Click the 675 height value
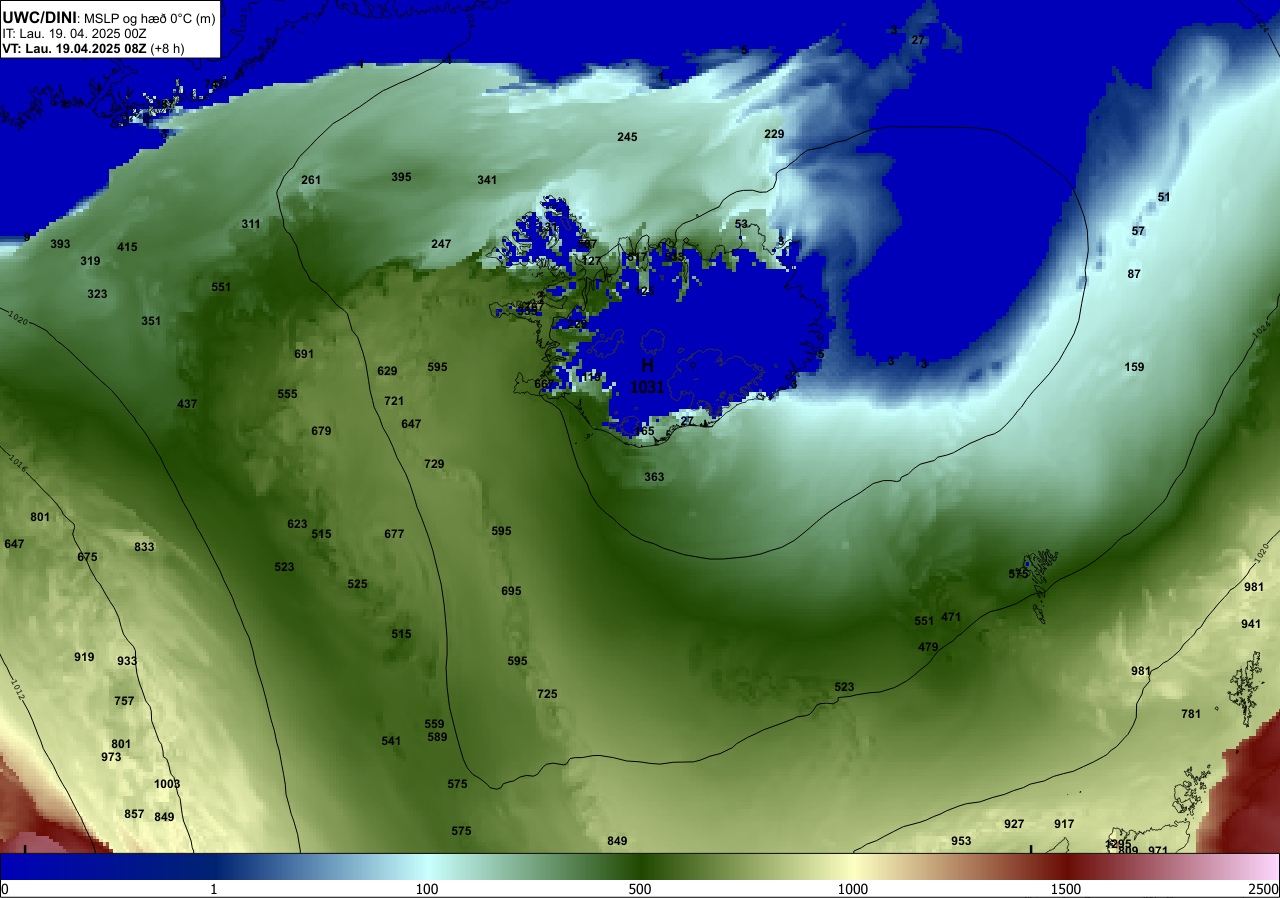 [x=87, y=557]
